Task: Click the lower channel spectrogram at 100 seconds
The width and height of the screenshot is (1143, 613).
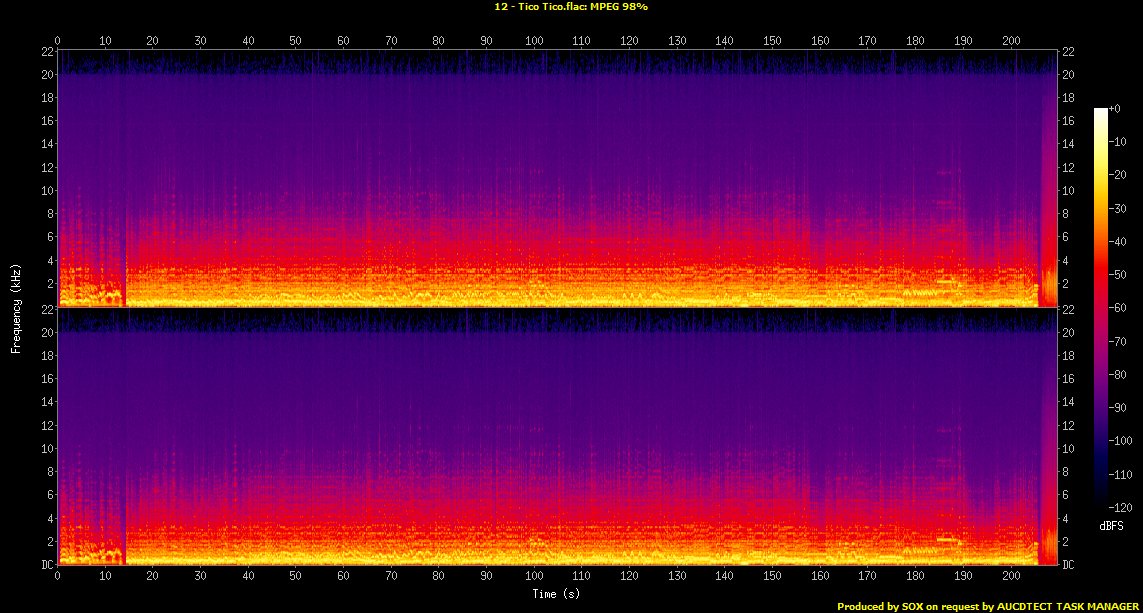Action: click(534, 450)
